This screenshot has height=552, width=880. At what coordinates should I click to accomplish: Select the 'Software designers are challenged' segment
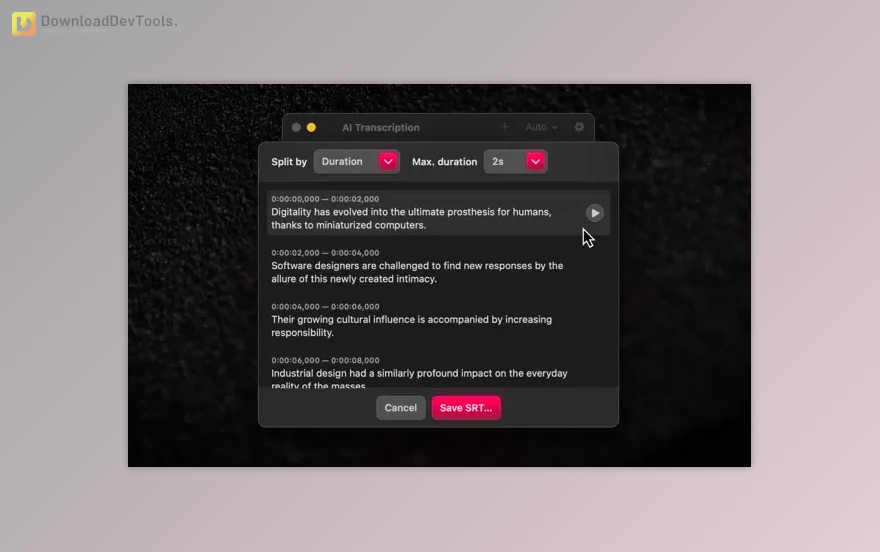click(417, 272)
